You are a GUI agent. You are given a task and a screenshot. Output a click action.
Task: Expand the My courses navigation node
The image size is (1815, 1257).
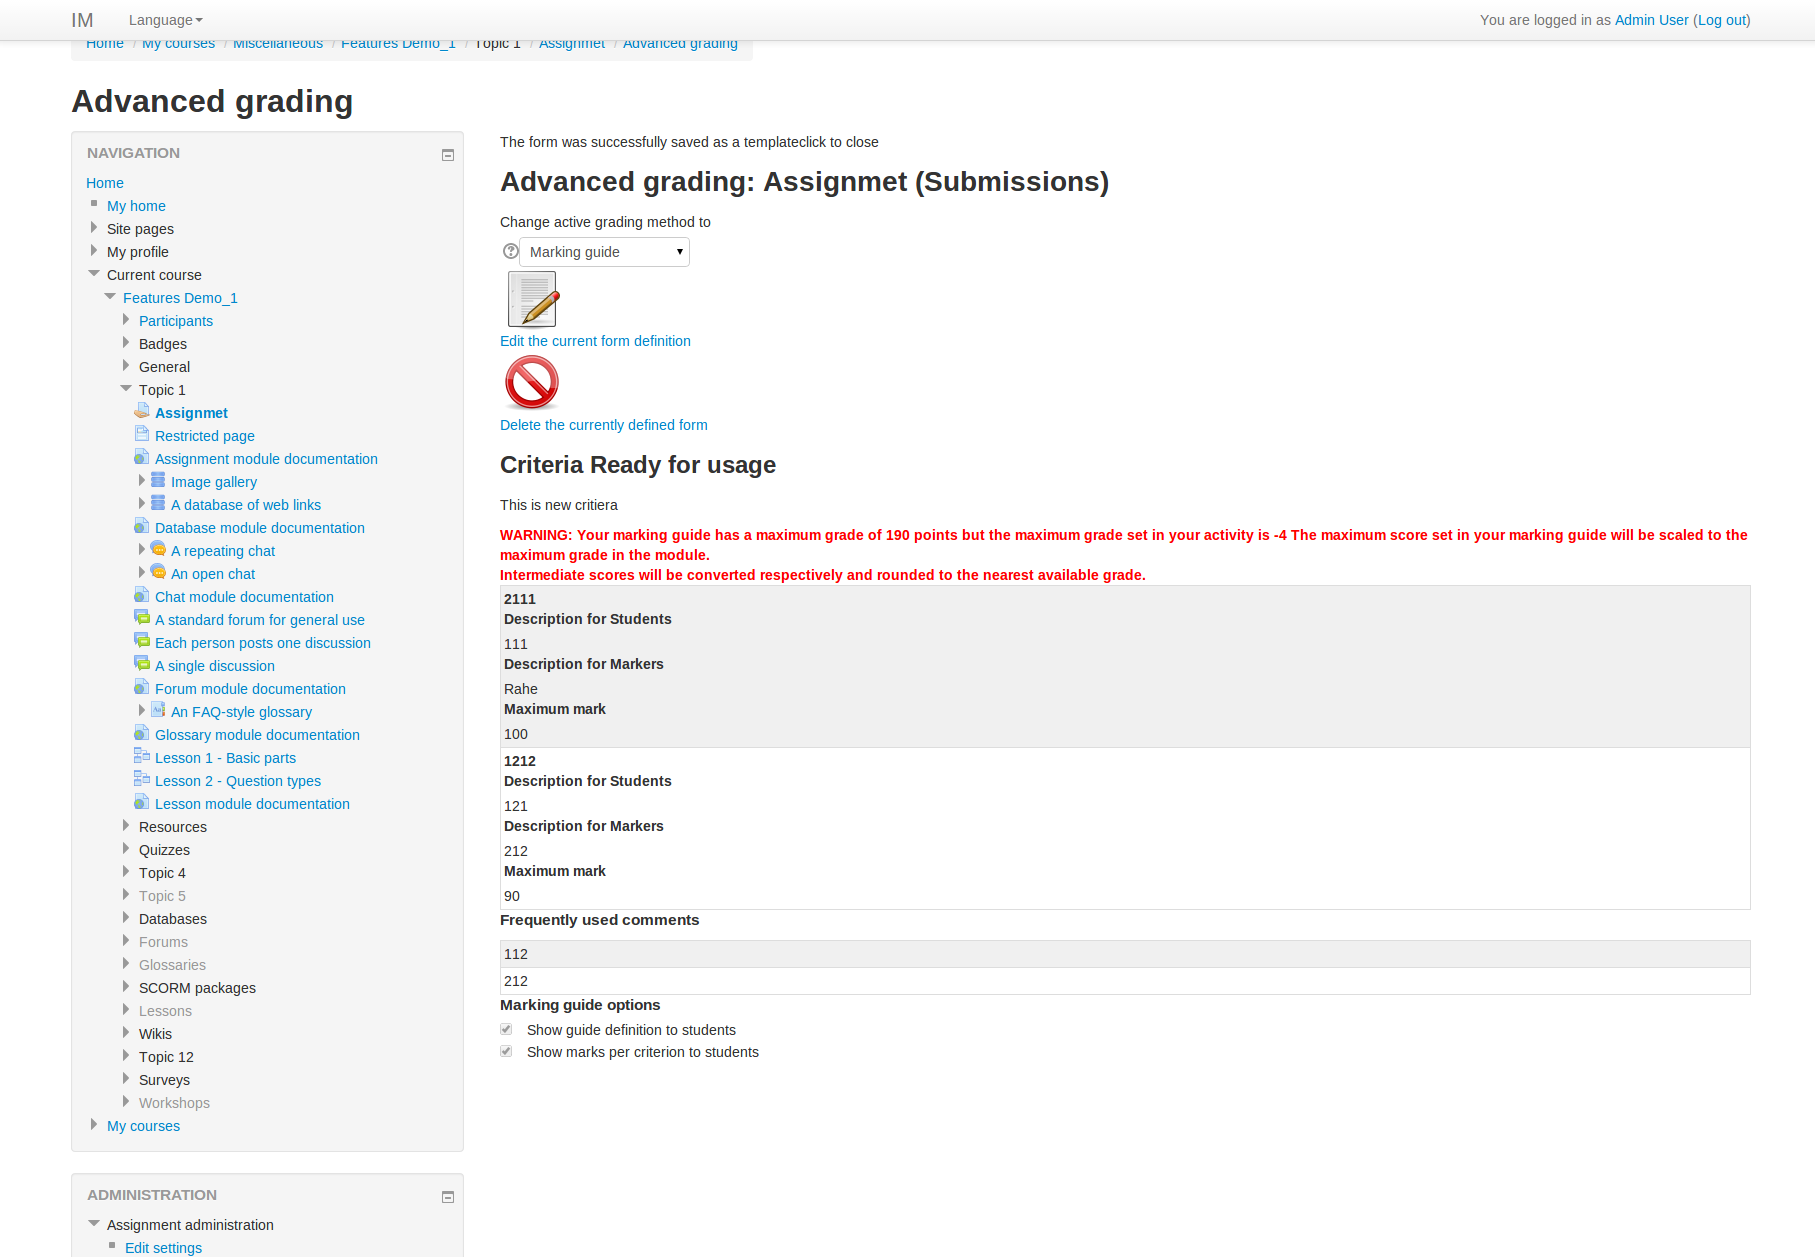point(94,1125)
